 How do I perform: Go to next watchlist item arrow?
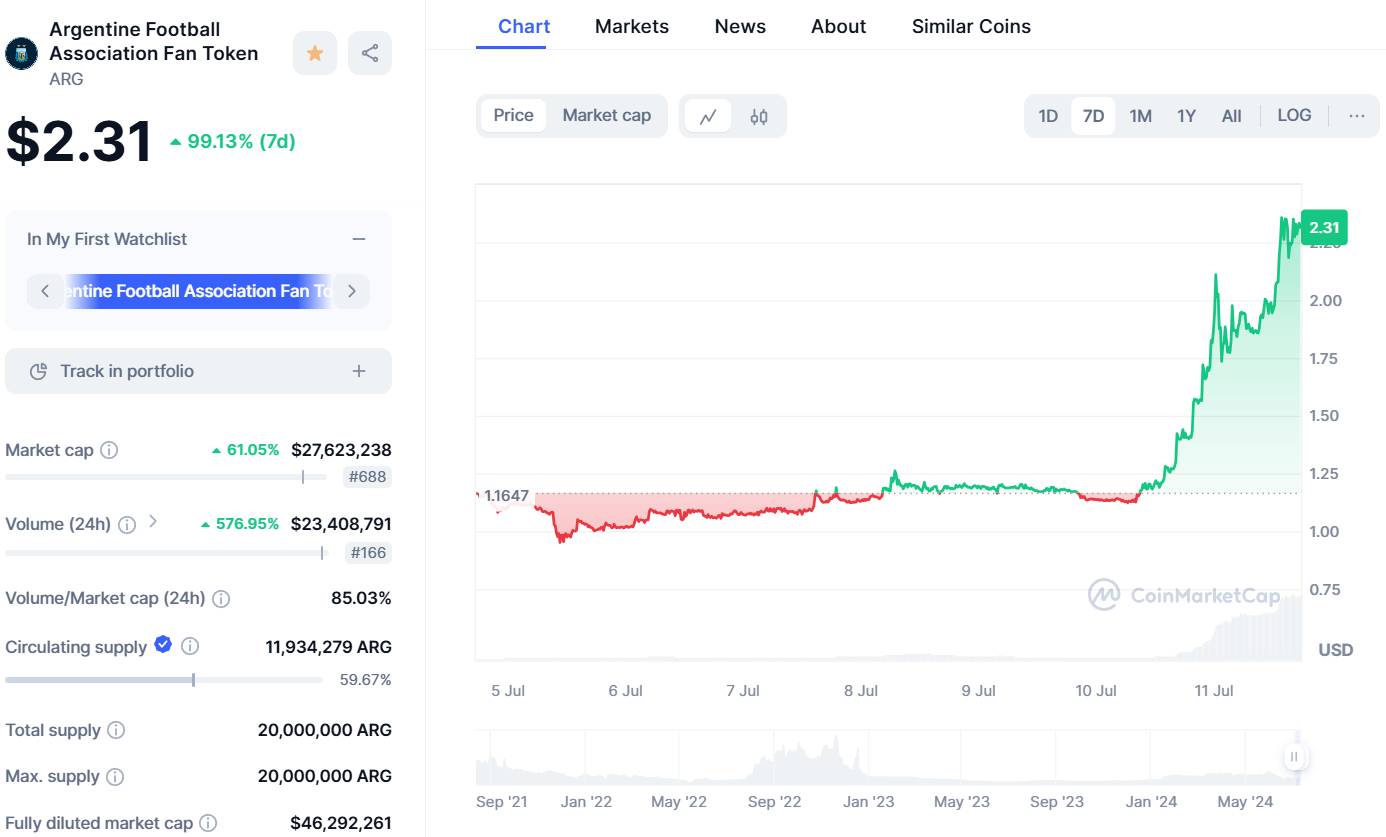(x=352, y=291)
